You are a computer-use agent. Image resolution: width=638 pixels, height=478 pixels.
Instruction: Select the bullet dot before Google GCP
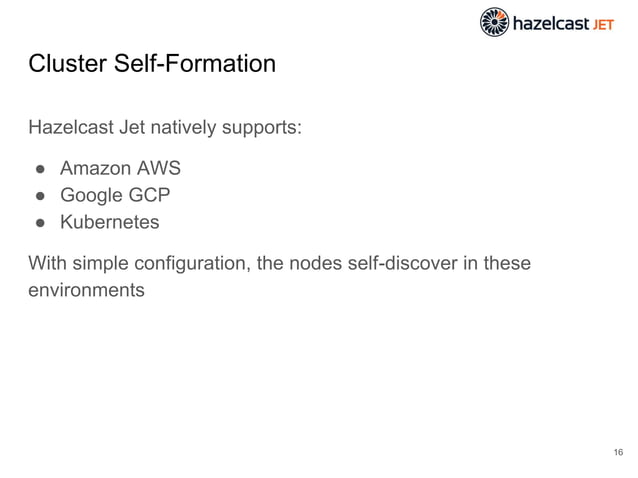pyautogui.click(x=40, y=196)
